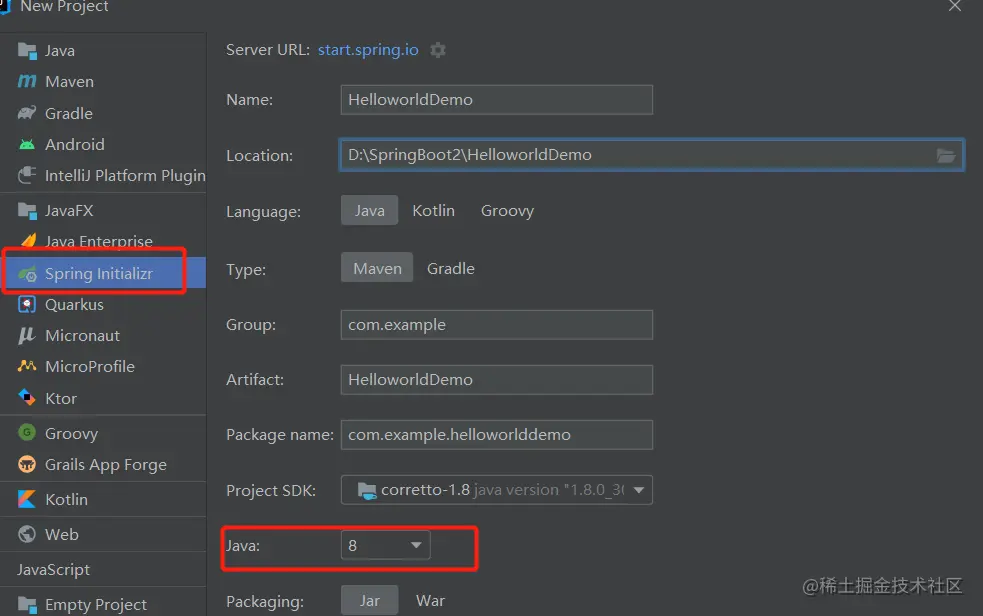Choose Kotlin as the language
The height and width of the screenshot is (616, 983).
click(x=433, y=211)
